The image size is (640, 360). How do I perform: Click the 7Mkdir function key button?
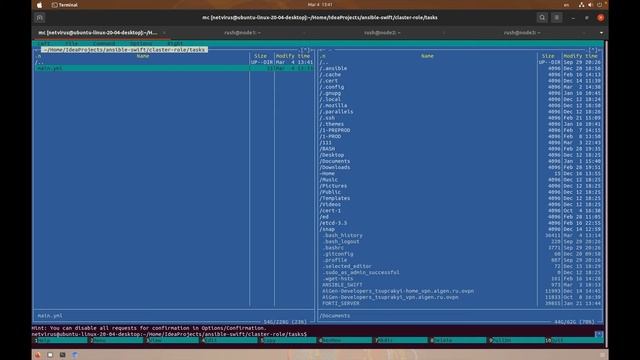[x=401, y=340]
